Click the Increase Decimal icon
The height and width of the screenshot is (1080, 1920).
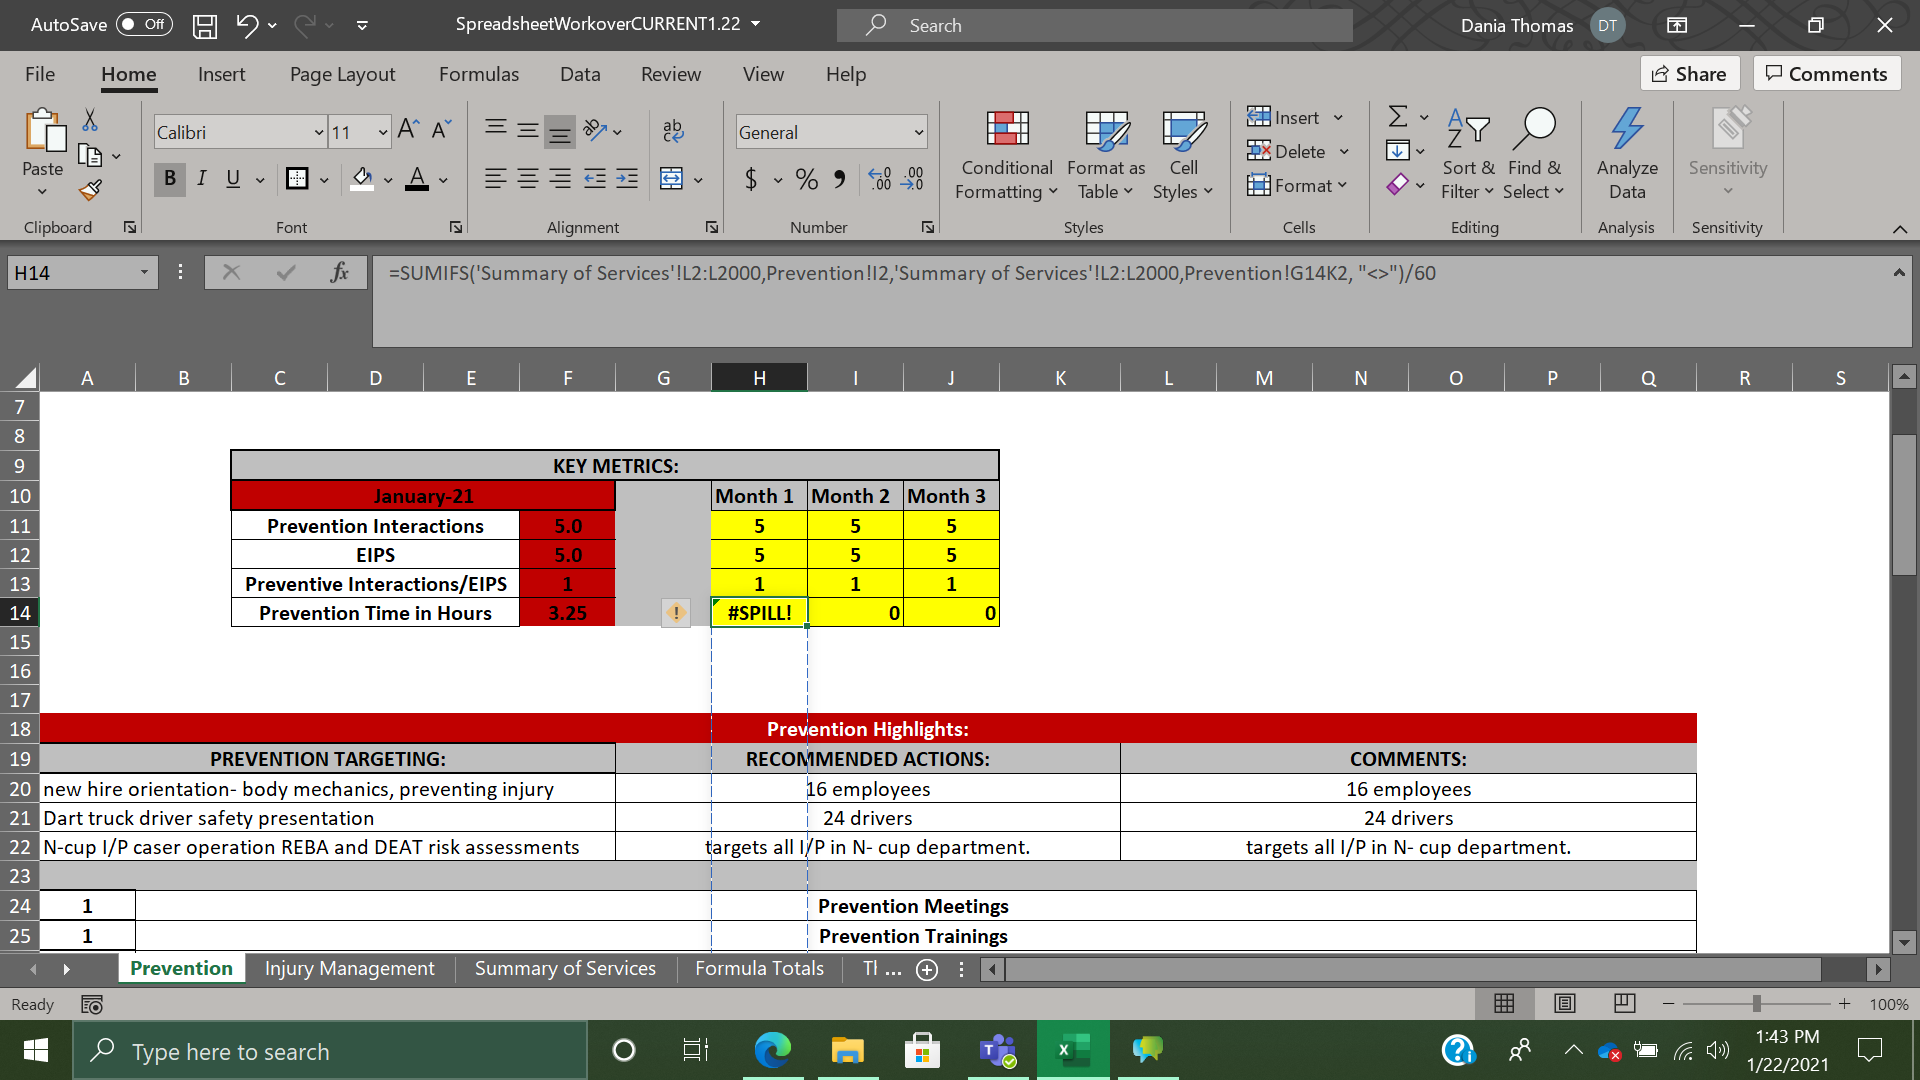coord(880,179)
